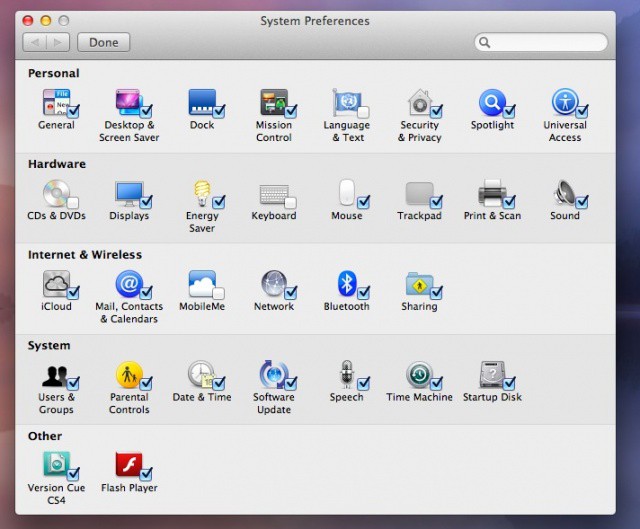
Task: Tick the unchecked Mouse checkbox
Action: [x=363, y=202]
